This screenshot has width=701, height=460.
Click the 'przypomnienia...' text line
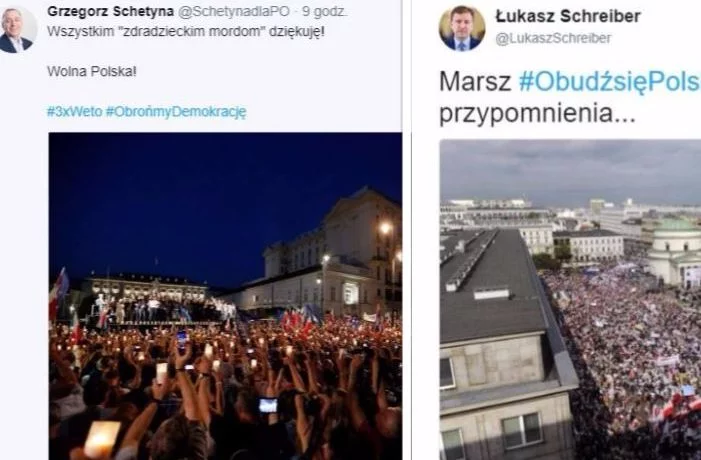[537, 114]
